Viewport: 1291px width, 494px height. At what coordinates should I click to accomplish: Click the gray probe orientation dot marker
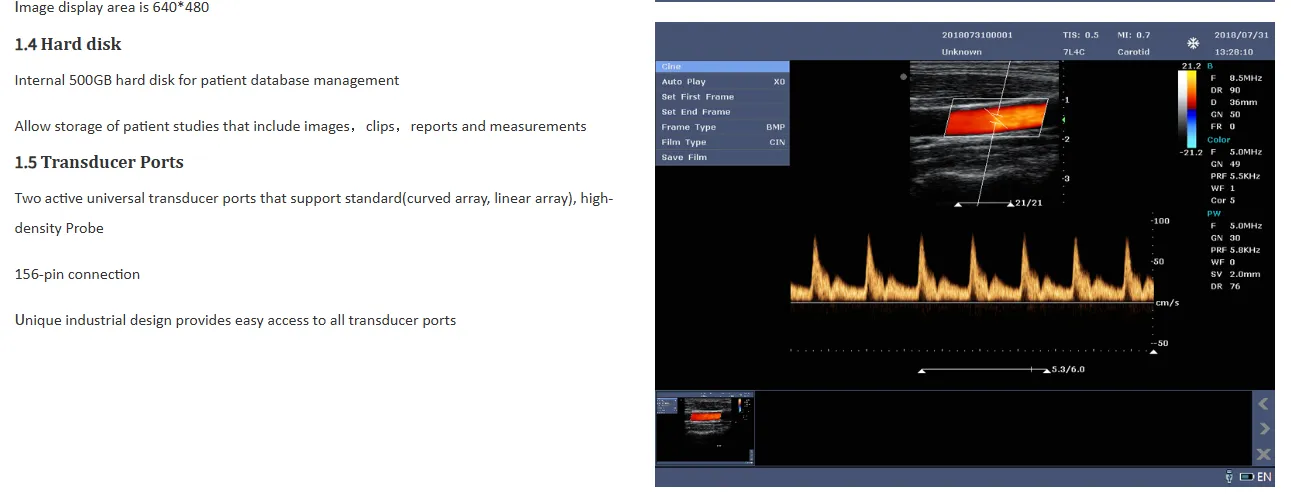[x=904, y=76]
